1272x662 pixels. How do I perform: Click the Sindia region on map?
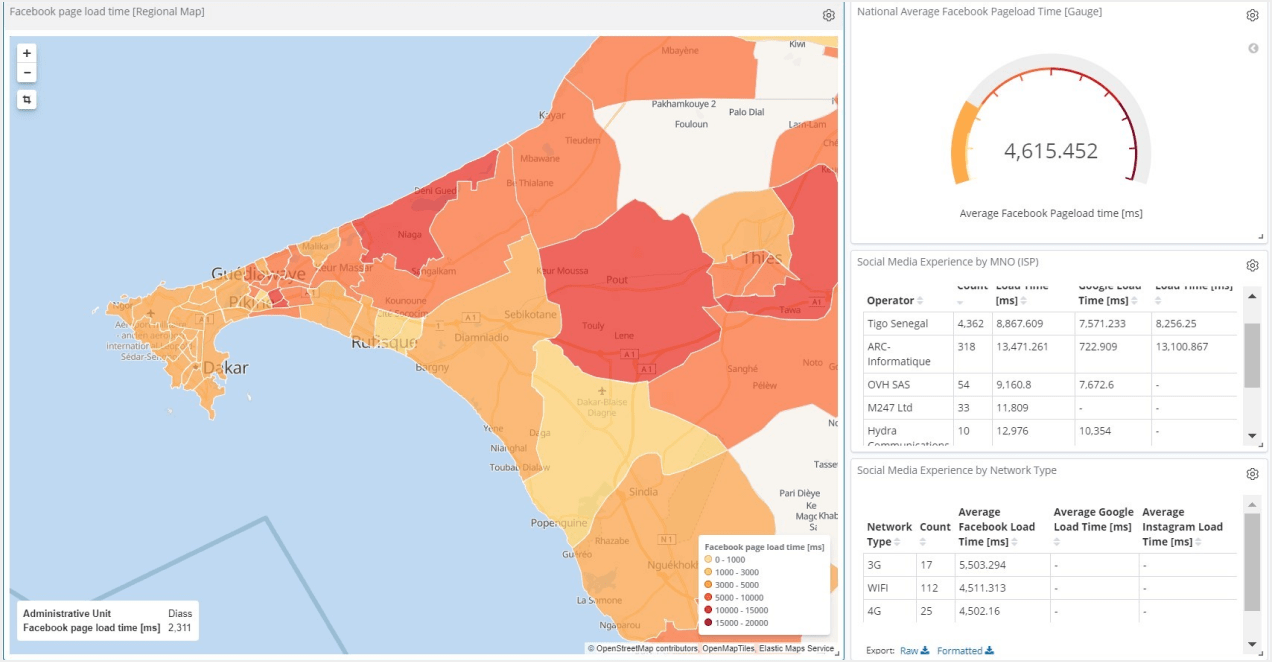(x=644, y=492)
